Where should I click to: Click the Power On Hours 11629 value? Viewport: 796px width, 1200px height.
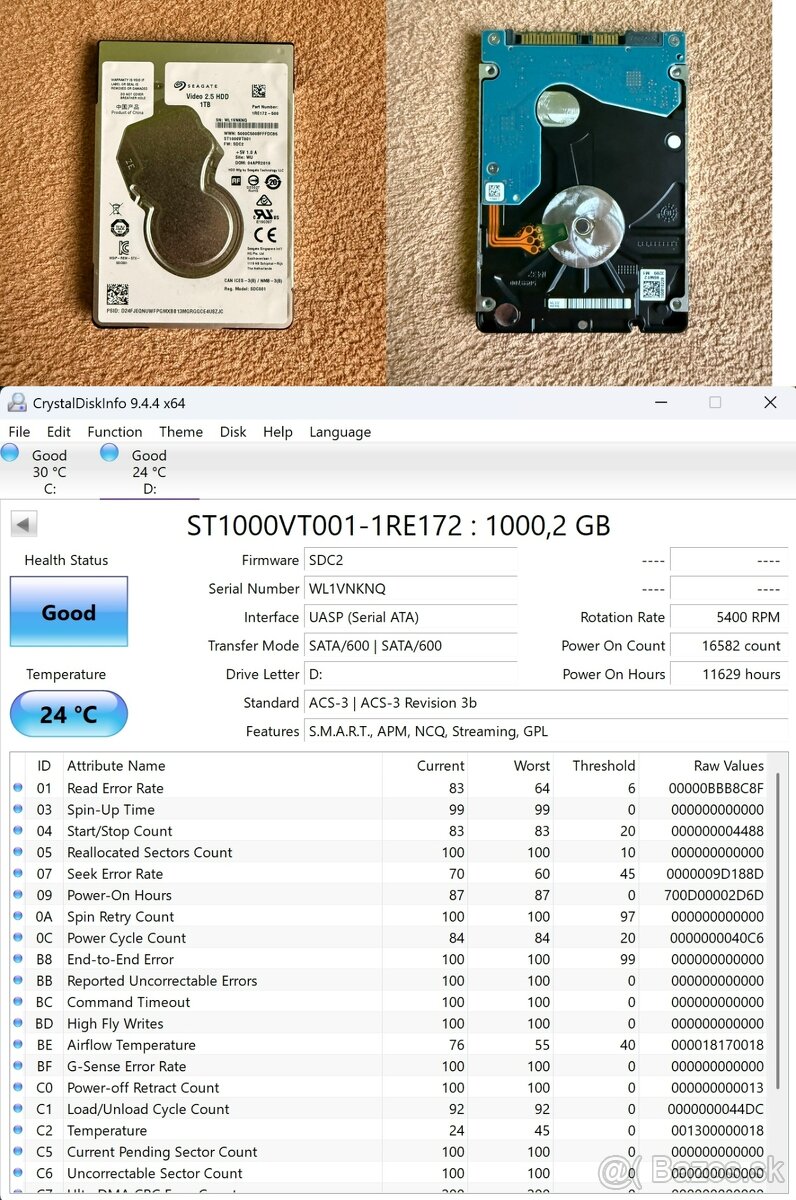coord(729,674)
